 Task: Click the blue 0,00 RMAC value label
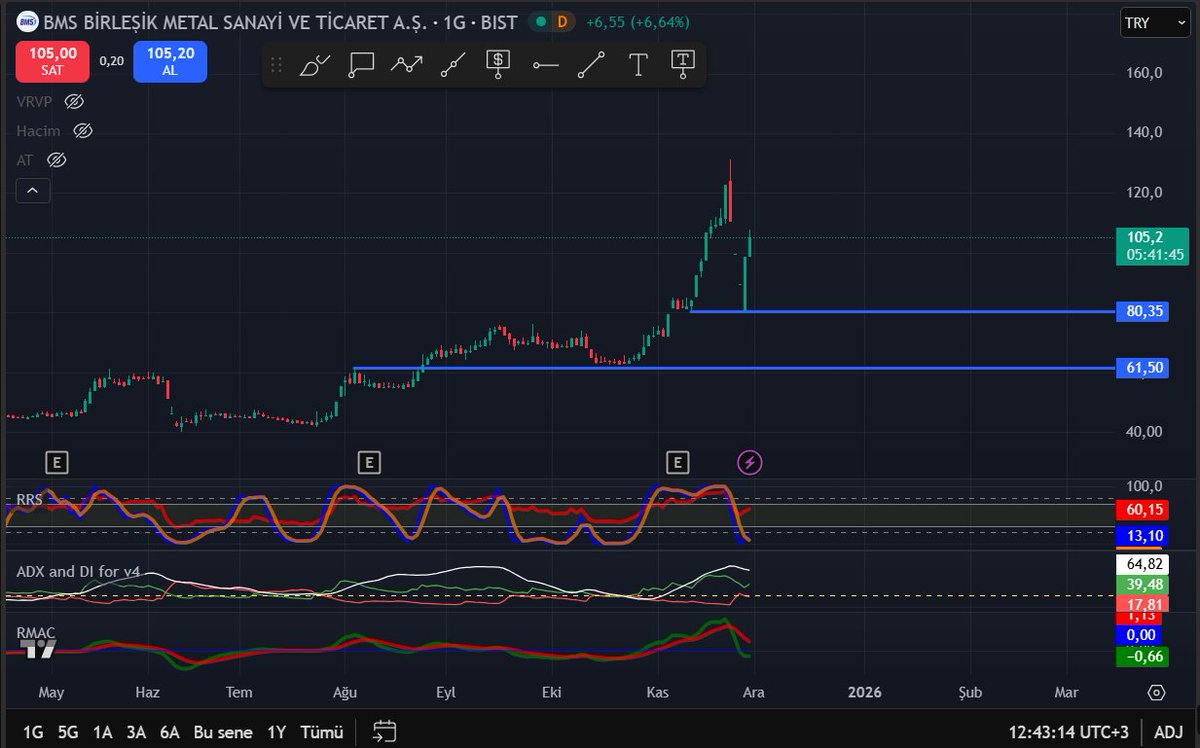pos(1140,635)
